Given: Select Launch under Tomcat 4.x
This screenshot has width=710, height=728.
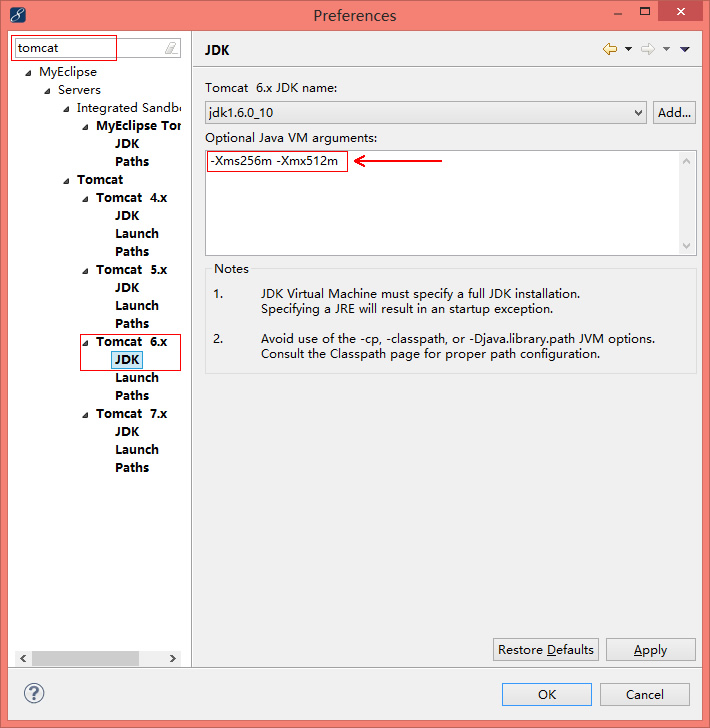Looking at the screenshot, I should pos(137,234).
